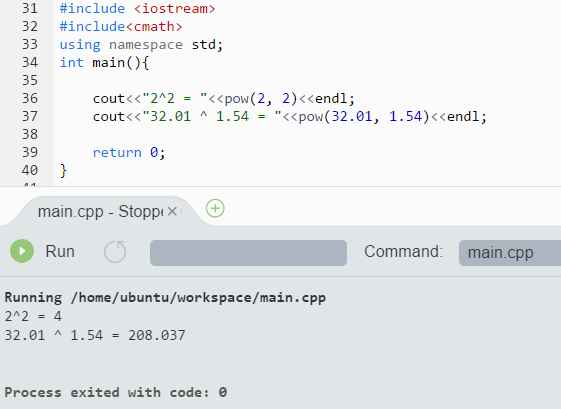The width and height of the screenshot is (561, 409).
Task: Click line number 36 in gutter
Action: [x=30, y=98]
